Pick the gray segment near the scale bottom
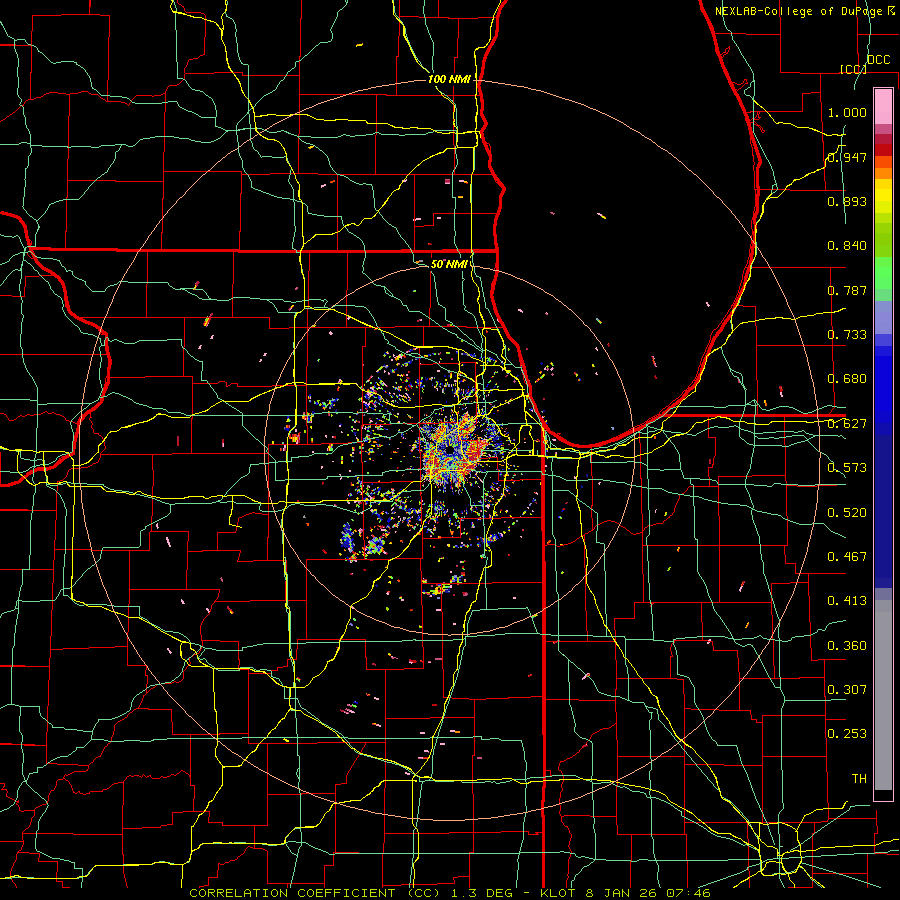 tap(883, 695)
